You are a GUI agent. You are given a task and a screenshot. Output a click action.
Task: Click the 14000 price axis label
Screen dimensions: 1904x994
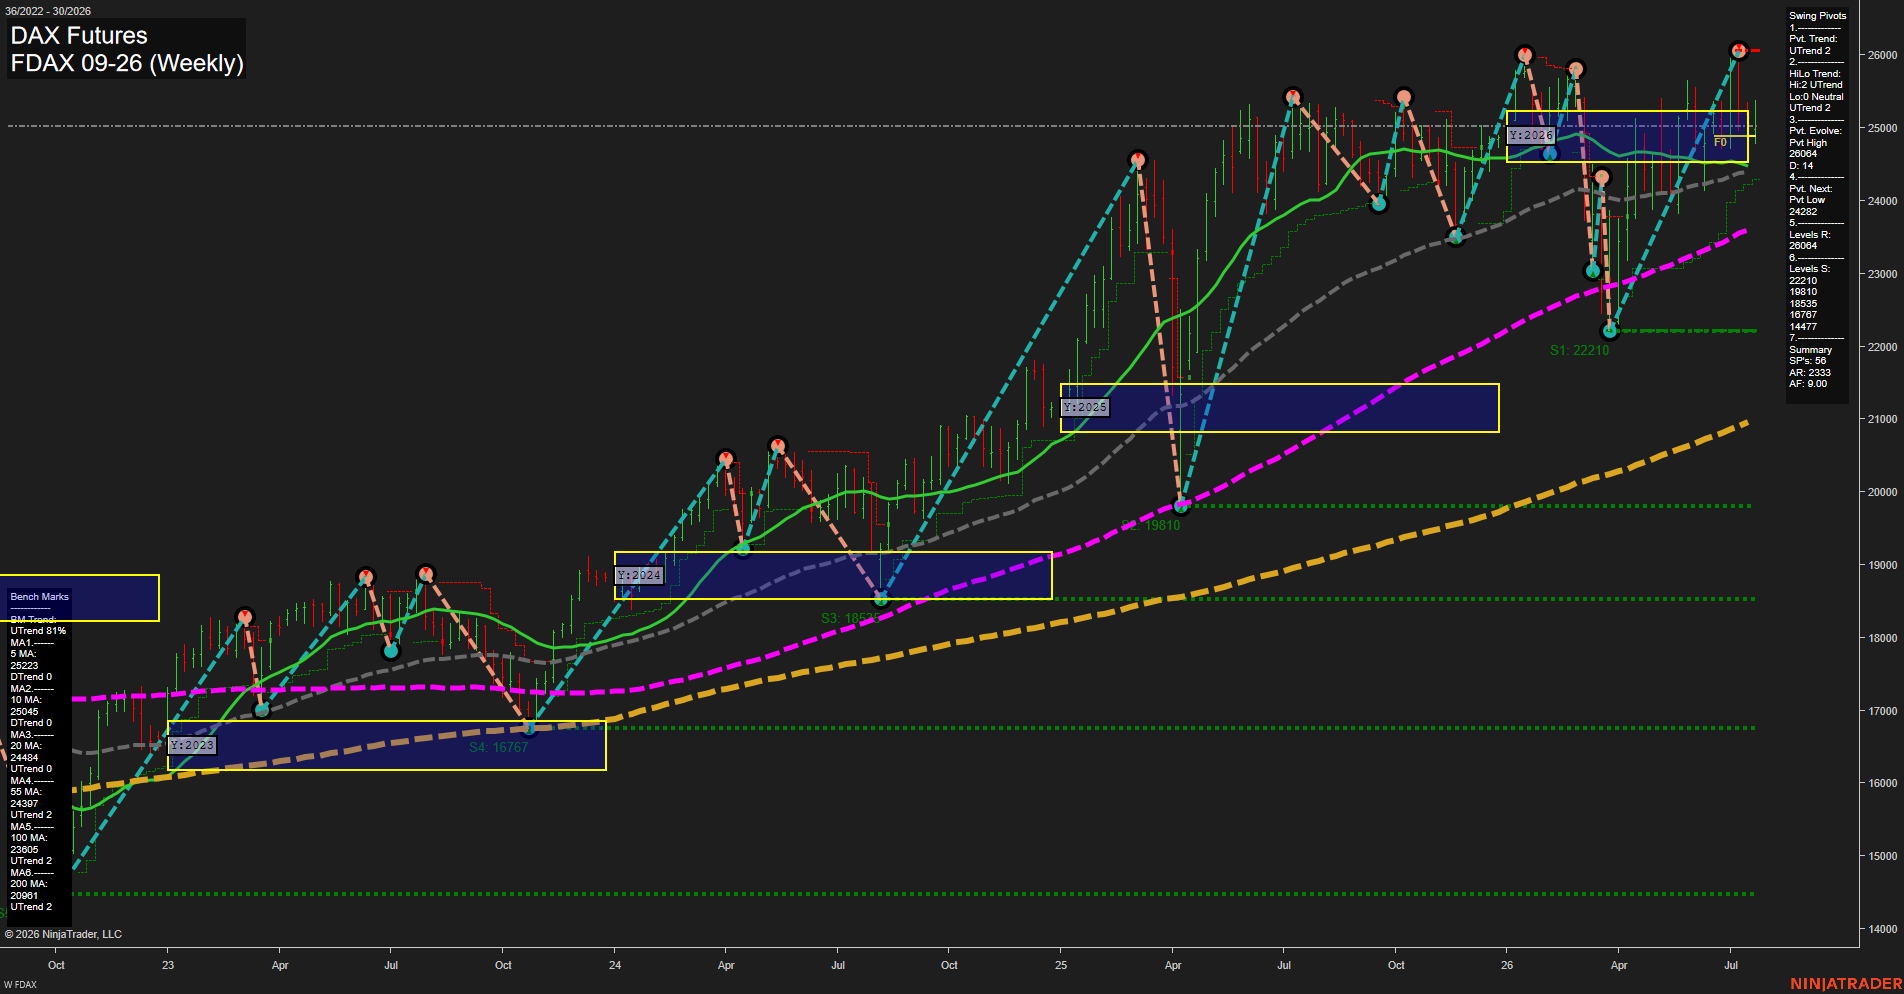coord(1882,929)
